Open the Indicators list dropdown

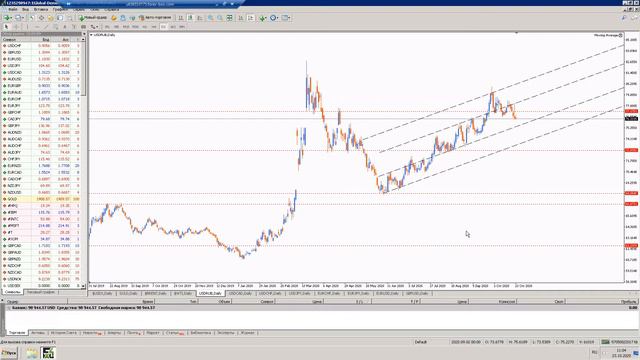tap(263, 18)
